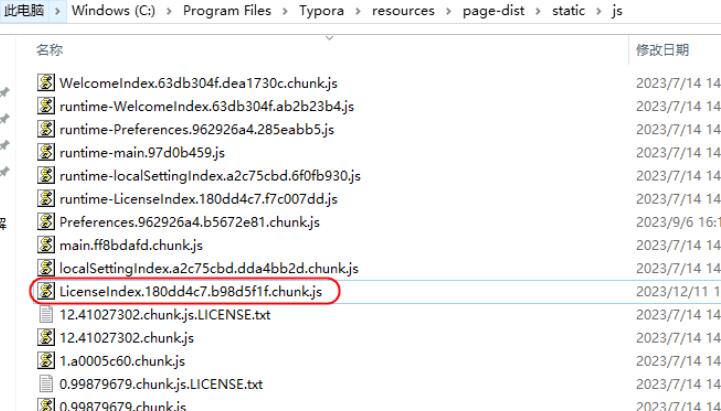Select file name runtime-LicenseIndex.180dd4c7.f7c007dd.js
This screenshot has height=411, width=721.
point(198,199)
